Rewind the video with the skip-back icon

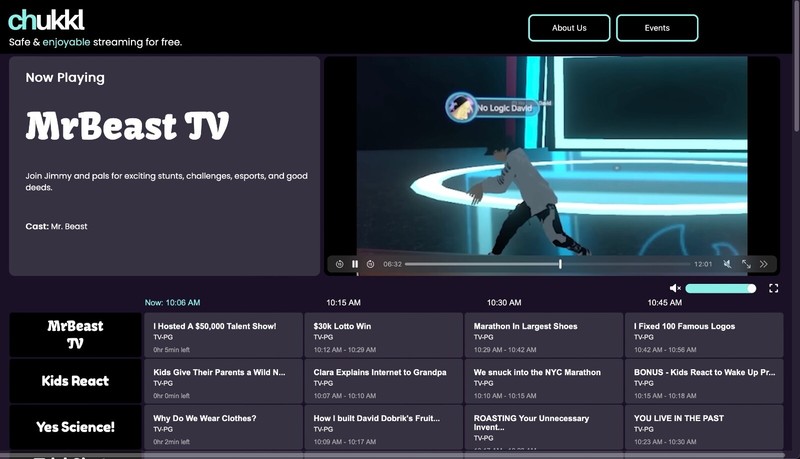click(x=339, y=264)
